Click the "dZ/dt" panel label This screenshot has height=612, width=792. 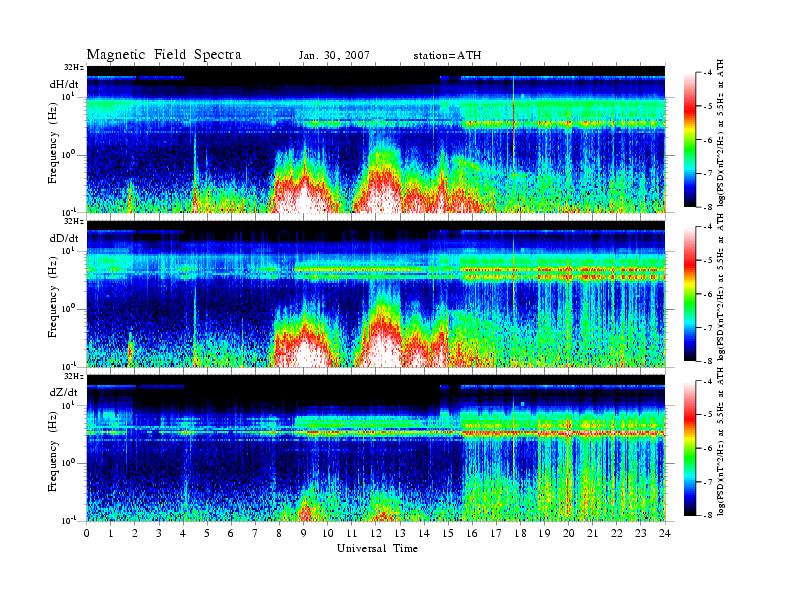pos(64,392)
